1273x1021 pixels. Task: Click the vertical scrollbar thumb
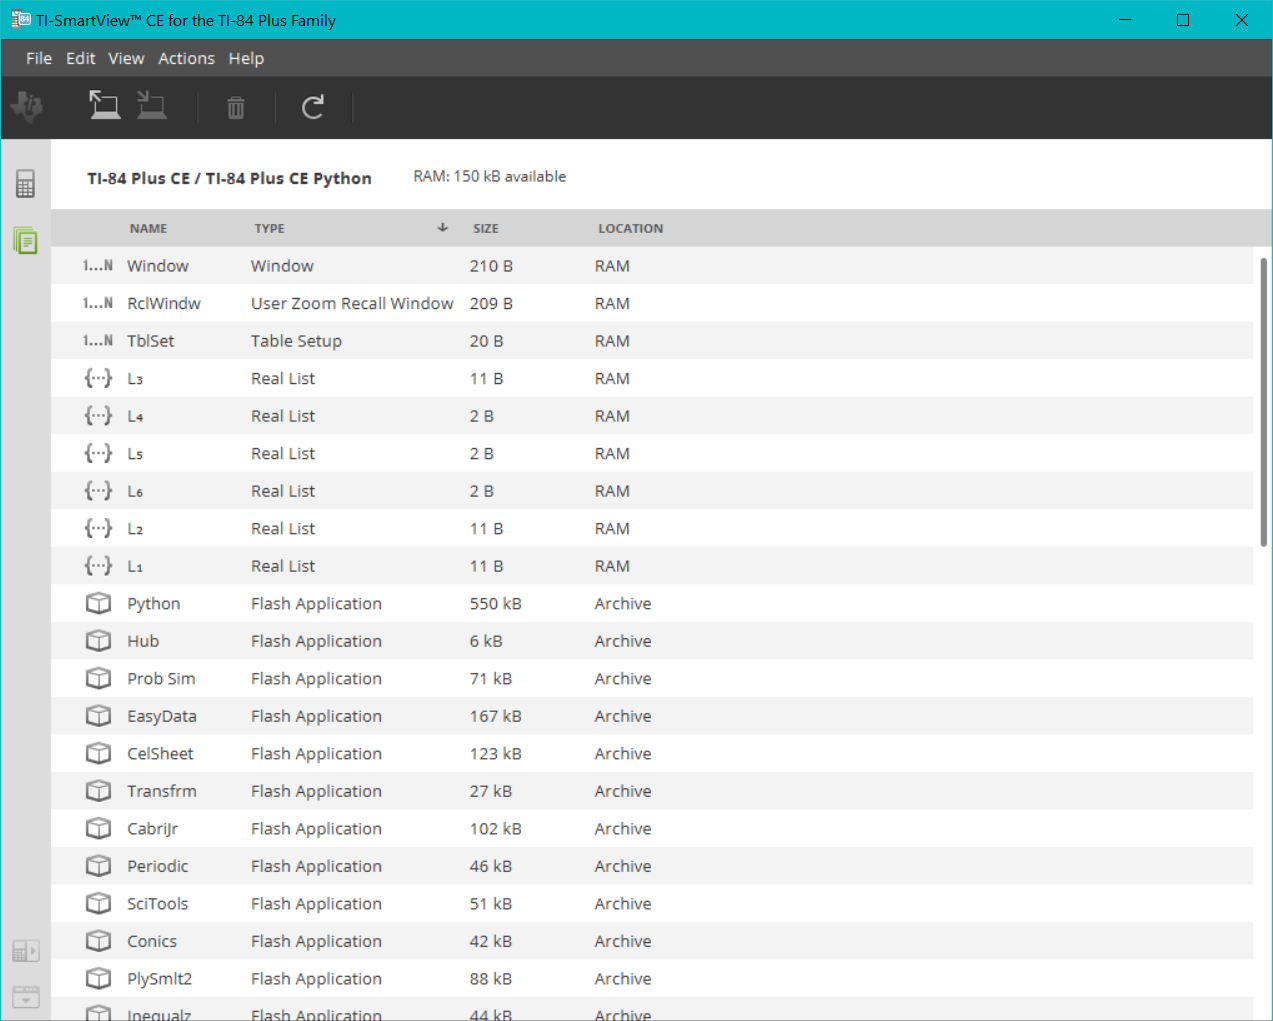tap(1263, 400)
